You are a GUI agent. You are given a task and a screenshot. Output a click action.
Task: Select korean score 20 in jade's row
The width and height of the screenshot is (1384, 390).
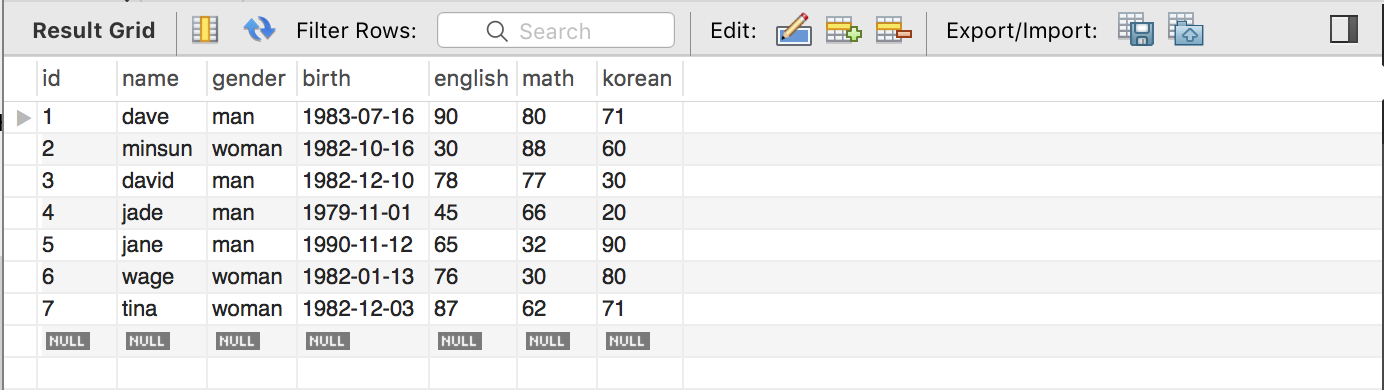pos(640,213)
